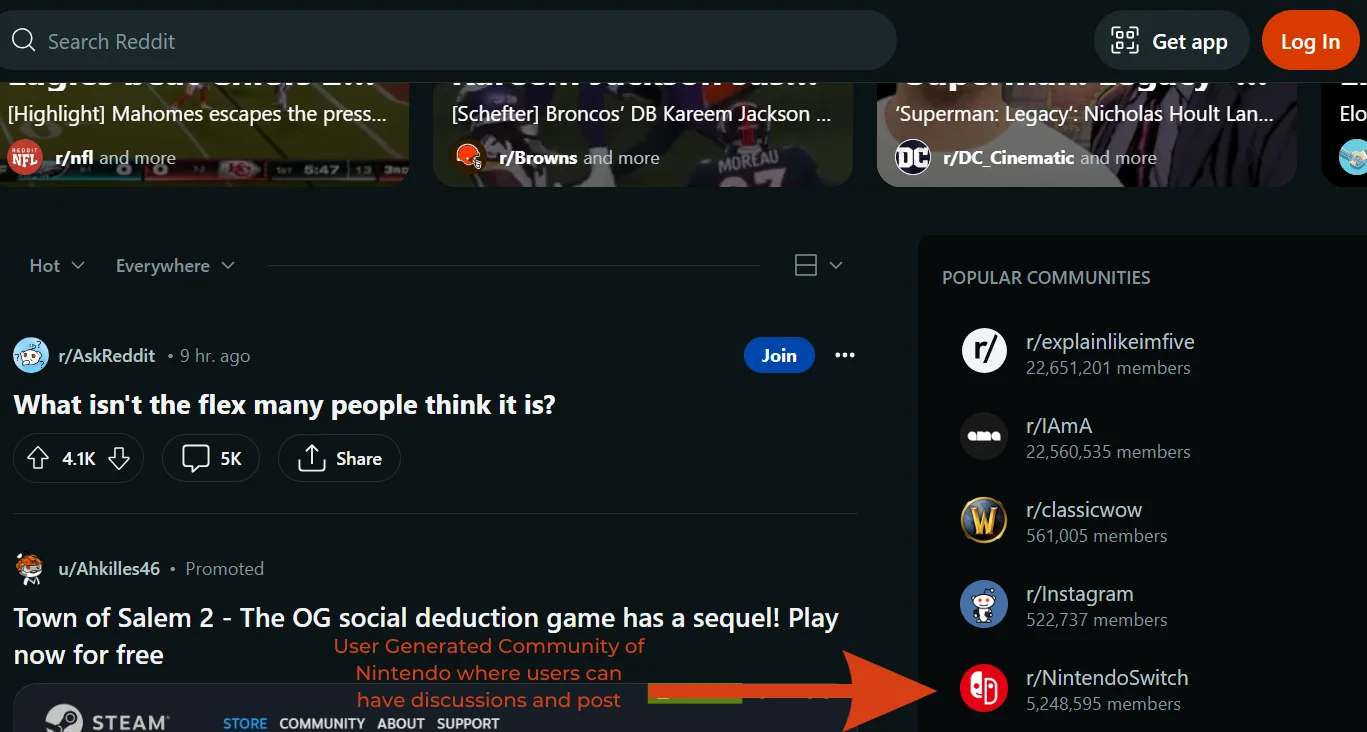Open the r/AskReddit subreddit link

[107, 355]
